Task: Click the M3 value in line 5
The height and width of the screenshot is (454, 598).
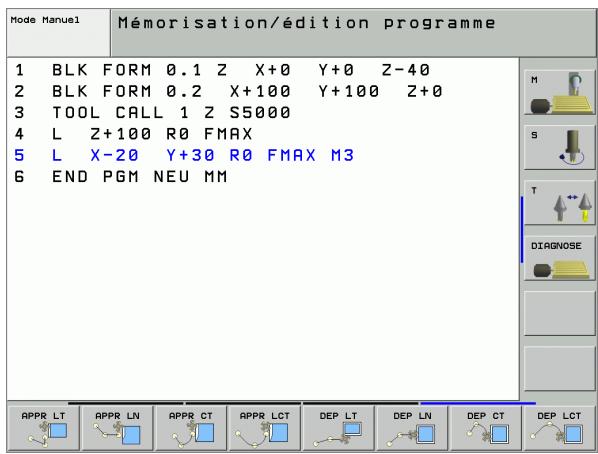Action: (343, 156)
